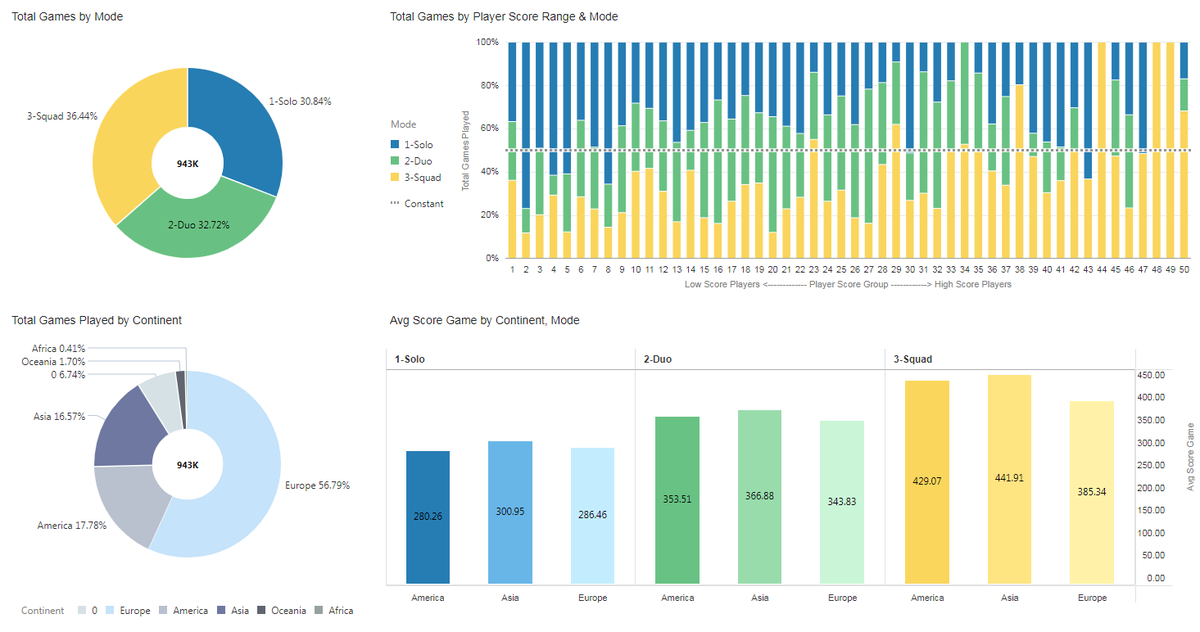
Task: Select the stacked bar for score group 1
Action: pos(512,150)
